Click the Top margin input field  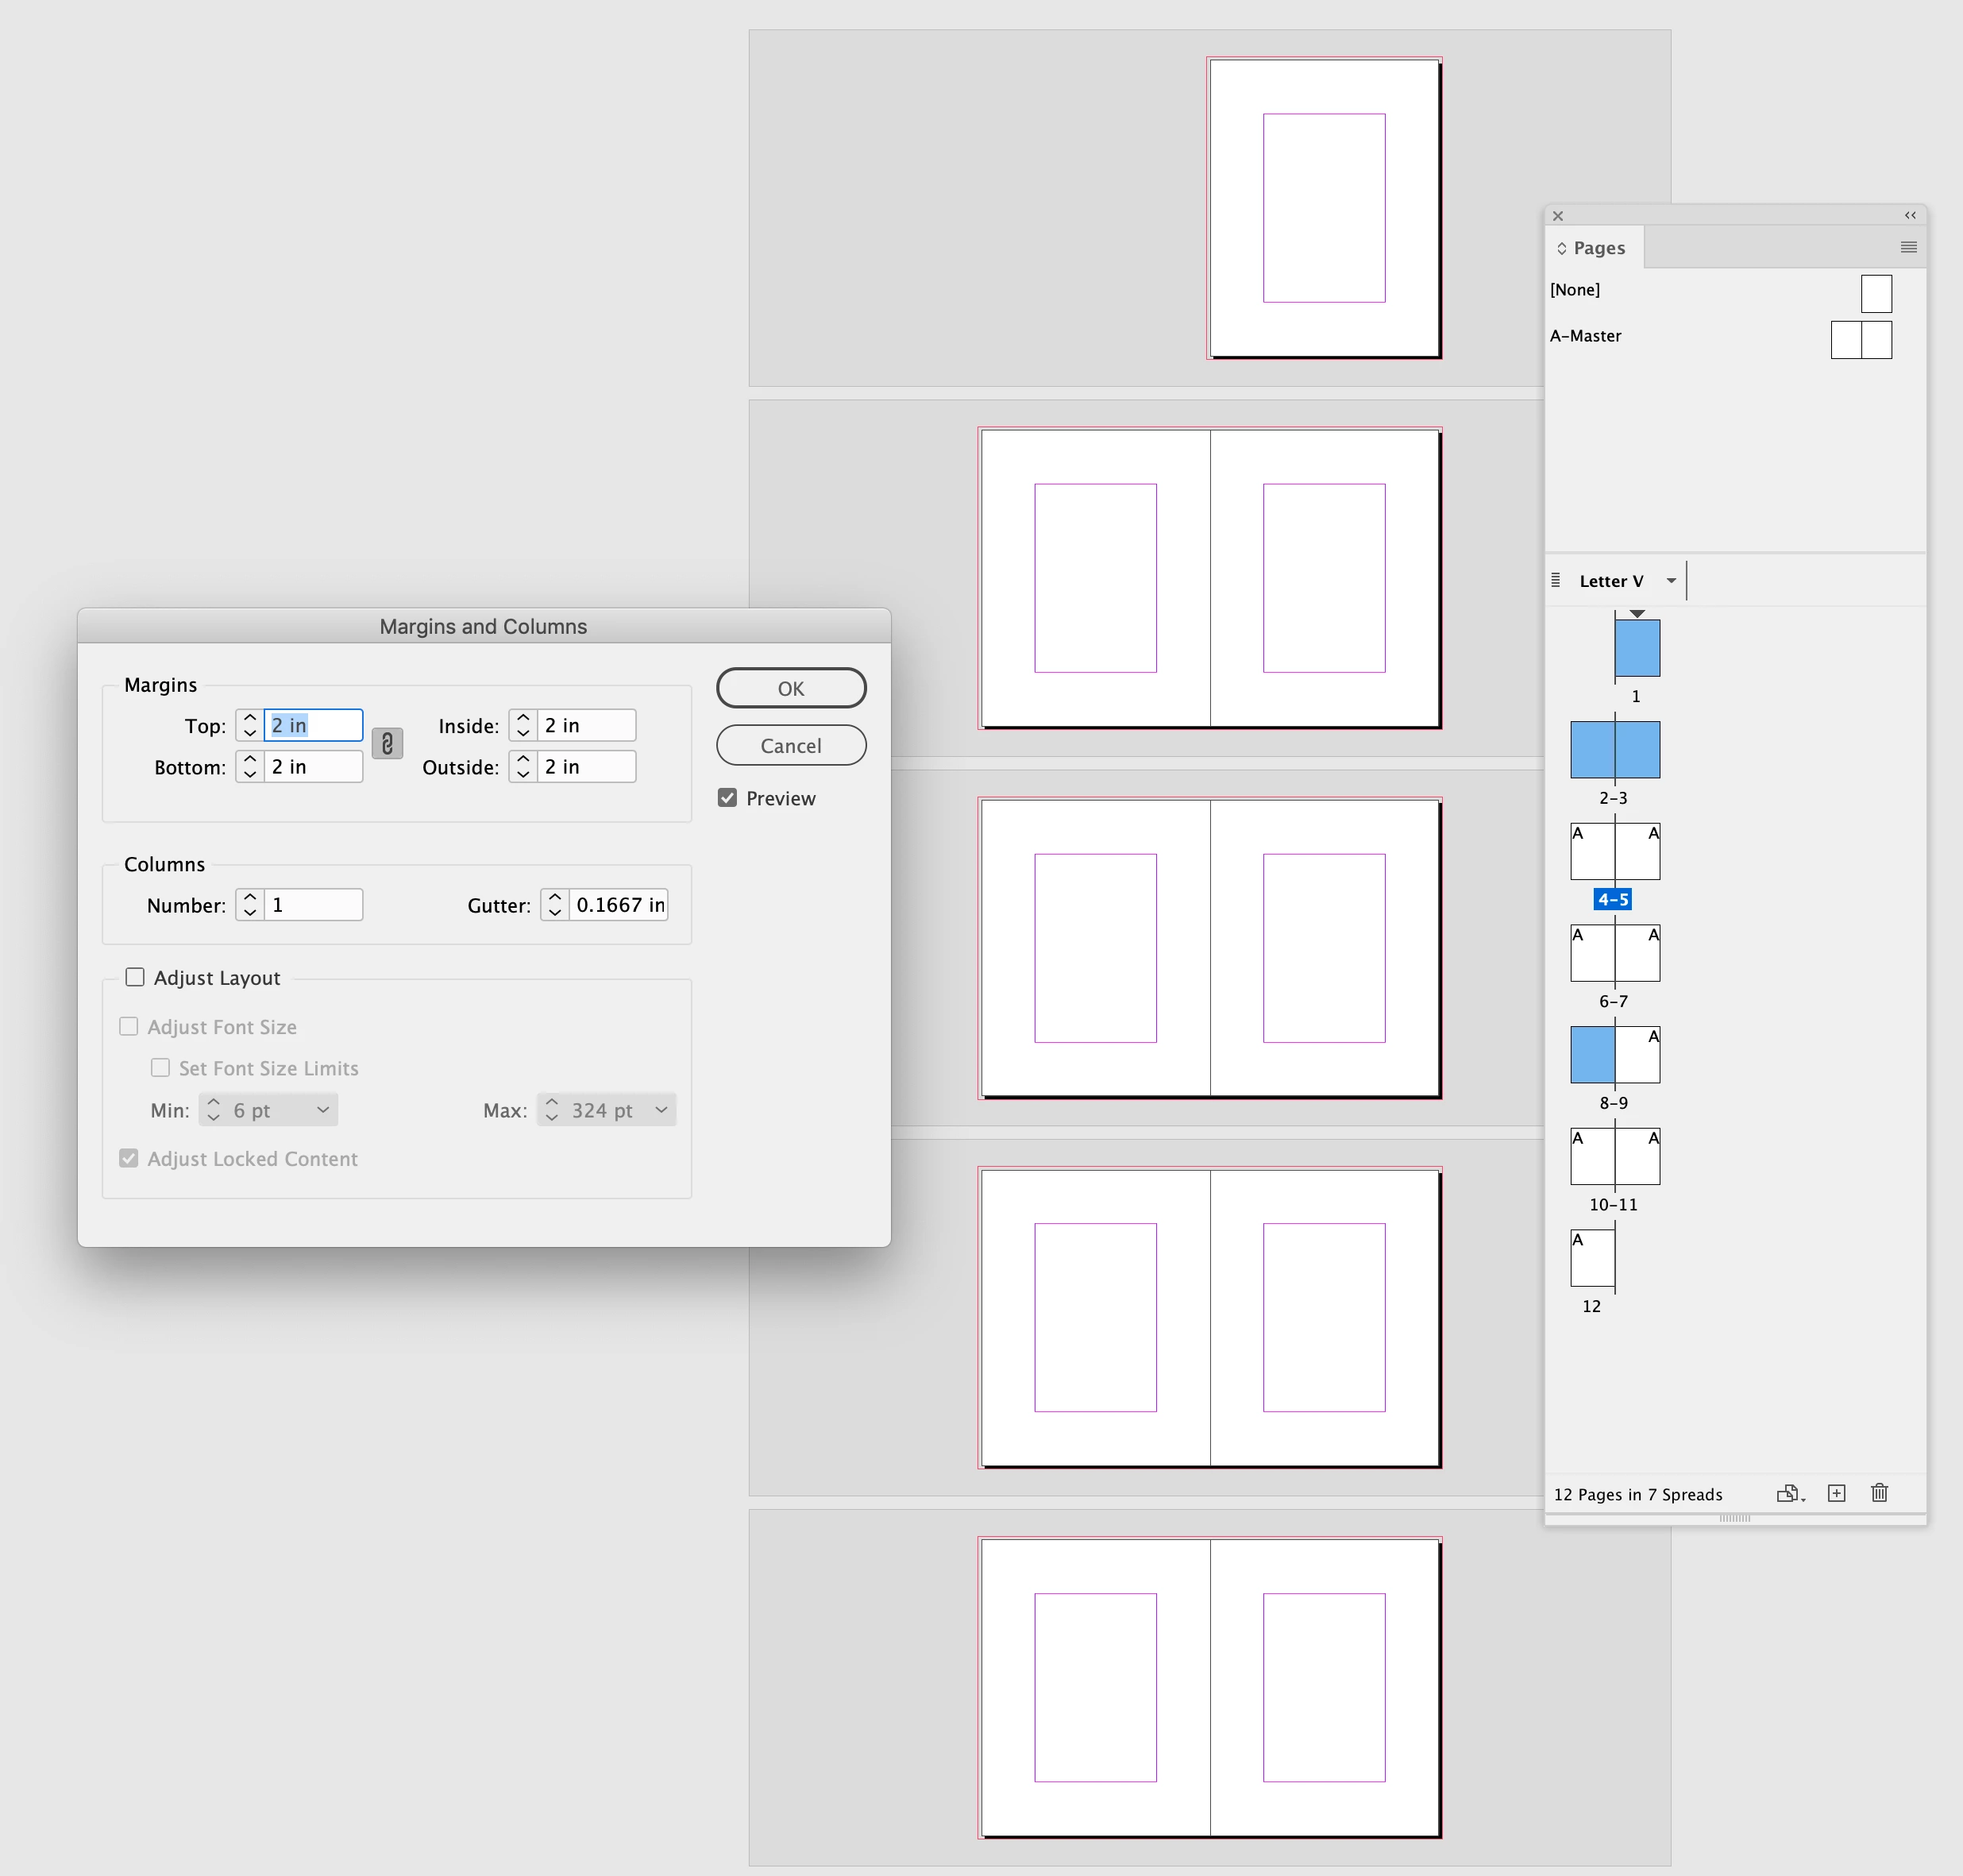click(x=313, y=725)
